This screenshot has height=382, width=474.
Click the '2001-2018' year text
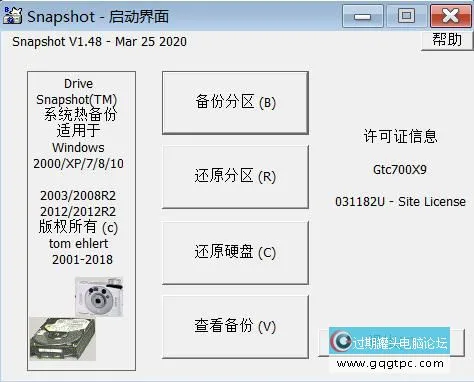coord(82,260)
